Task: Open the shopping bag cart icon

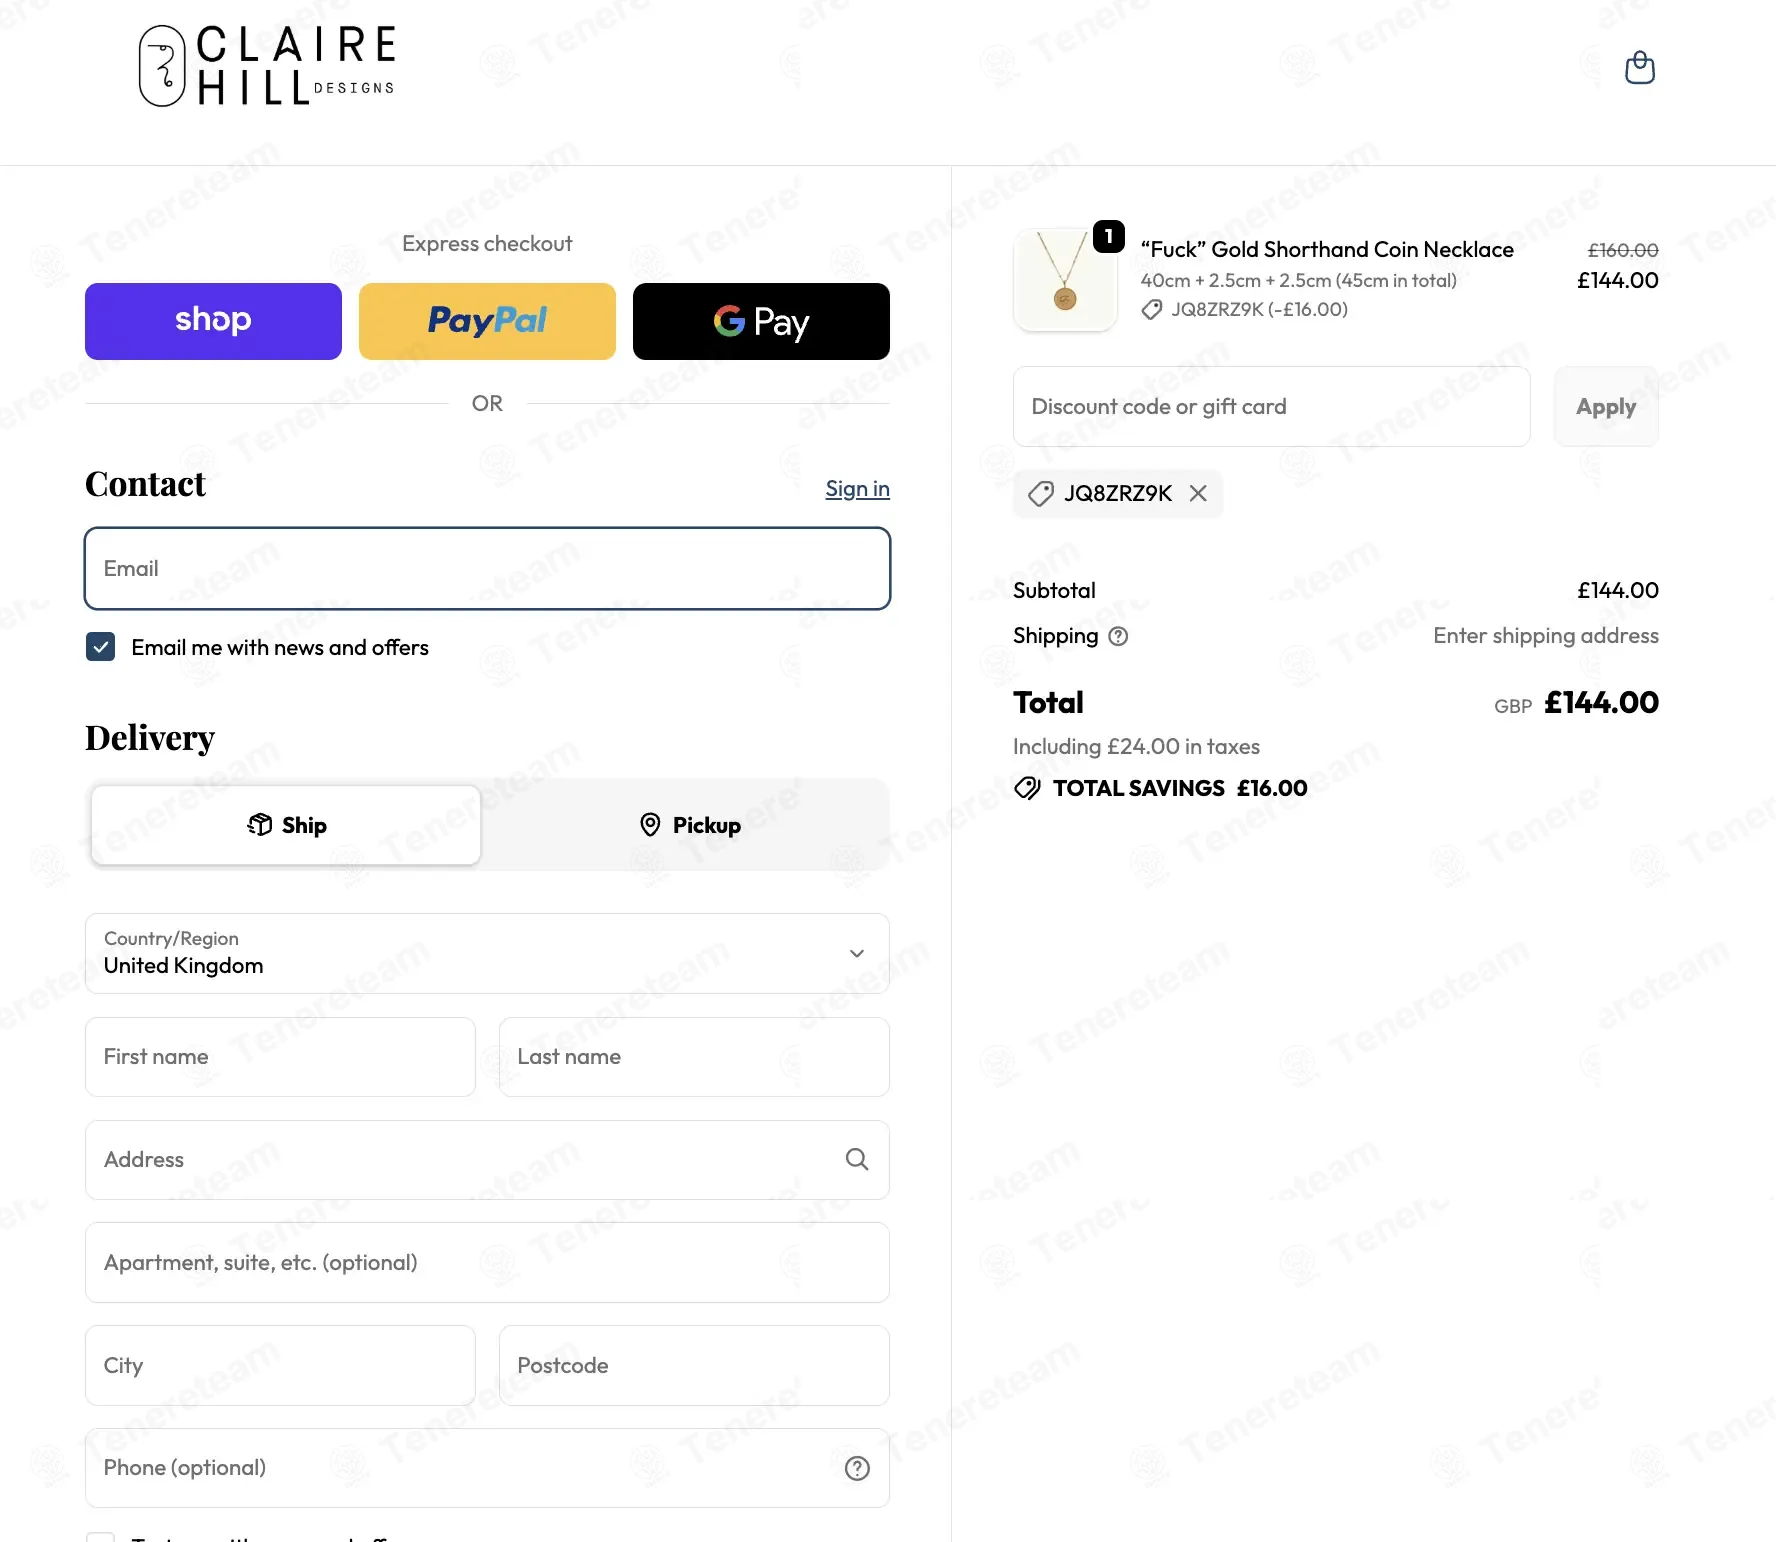Action: tap(1639, 67)
